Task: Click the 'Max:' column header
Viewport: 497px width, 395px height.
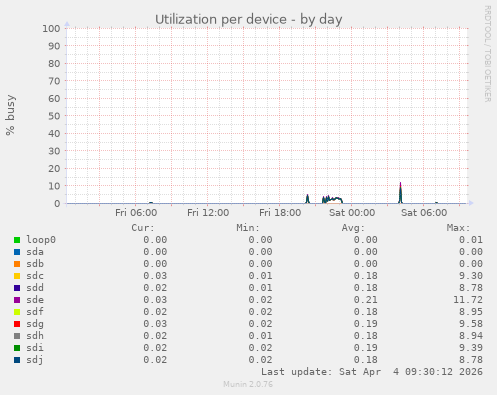Action: pyautogui.click(x=458, y=228)
